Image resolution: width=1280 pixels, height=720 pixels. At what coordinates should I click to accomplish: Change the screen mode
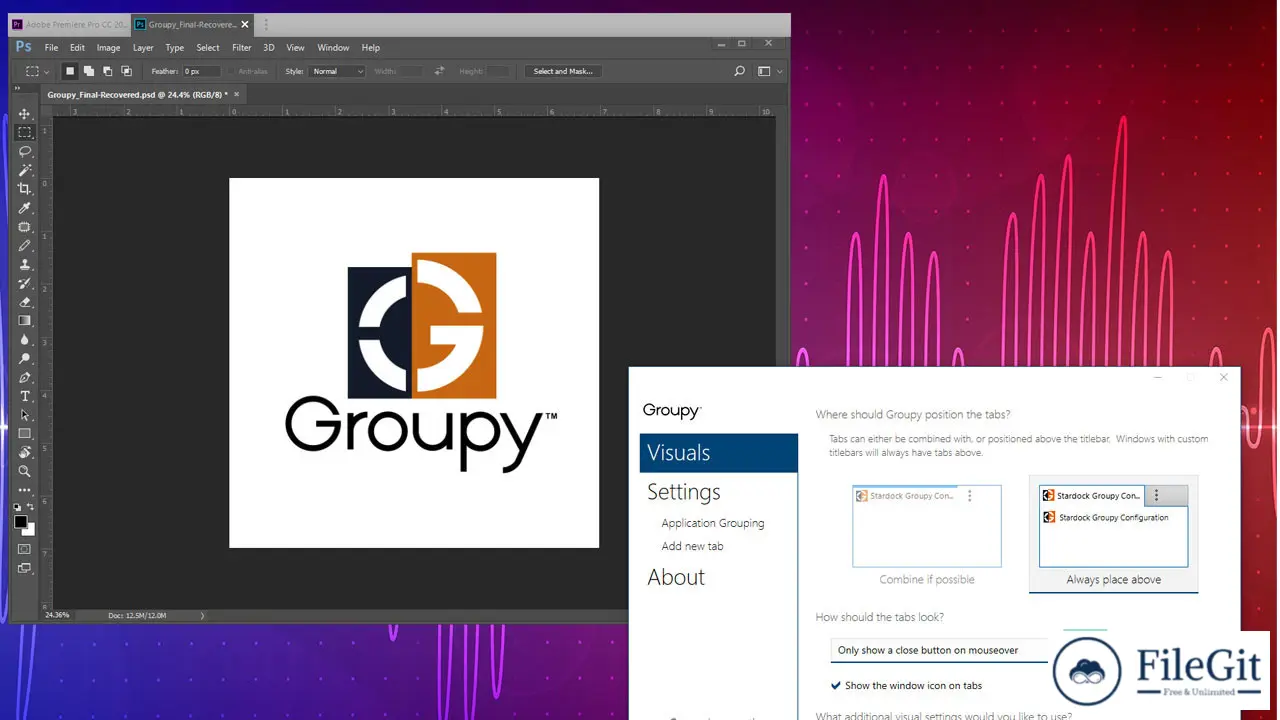click(x=25, y=568)
